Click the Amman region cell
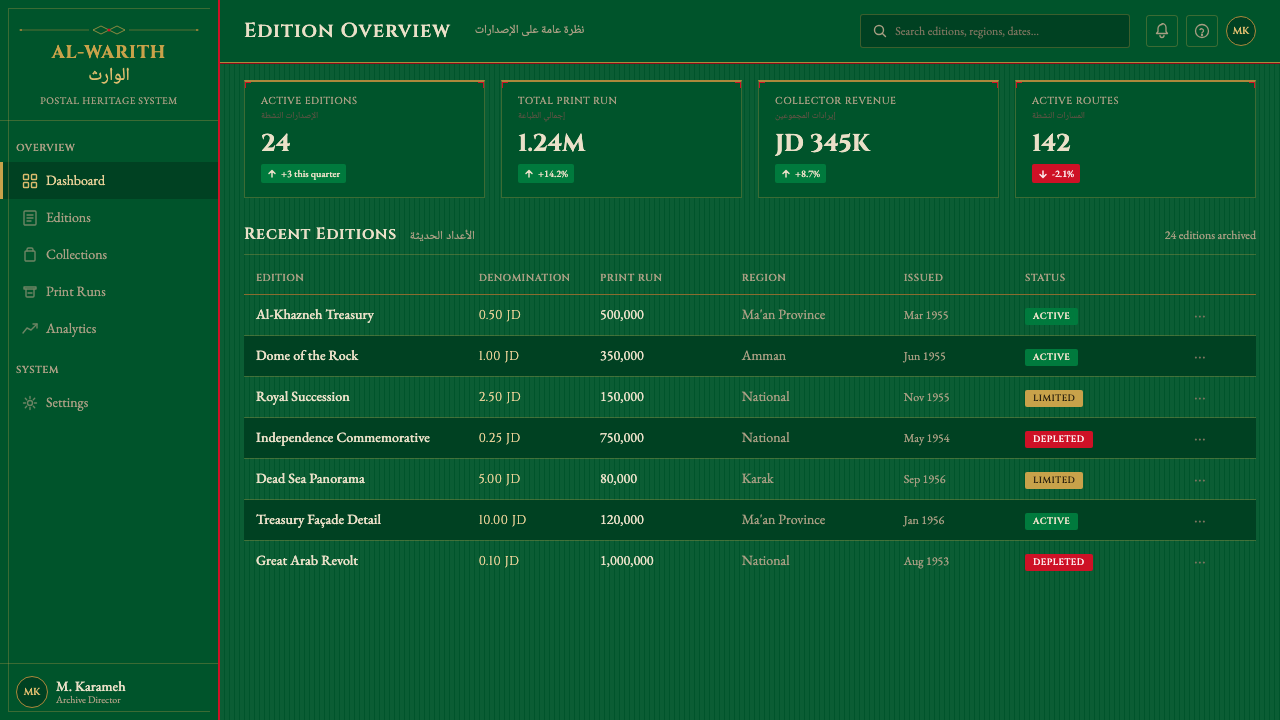 [764, 356]
